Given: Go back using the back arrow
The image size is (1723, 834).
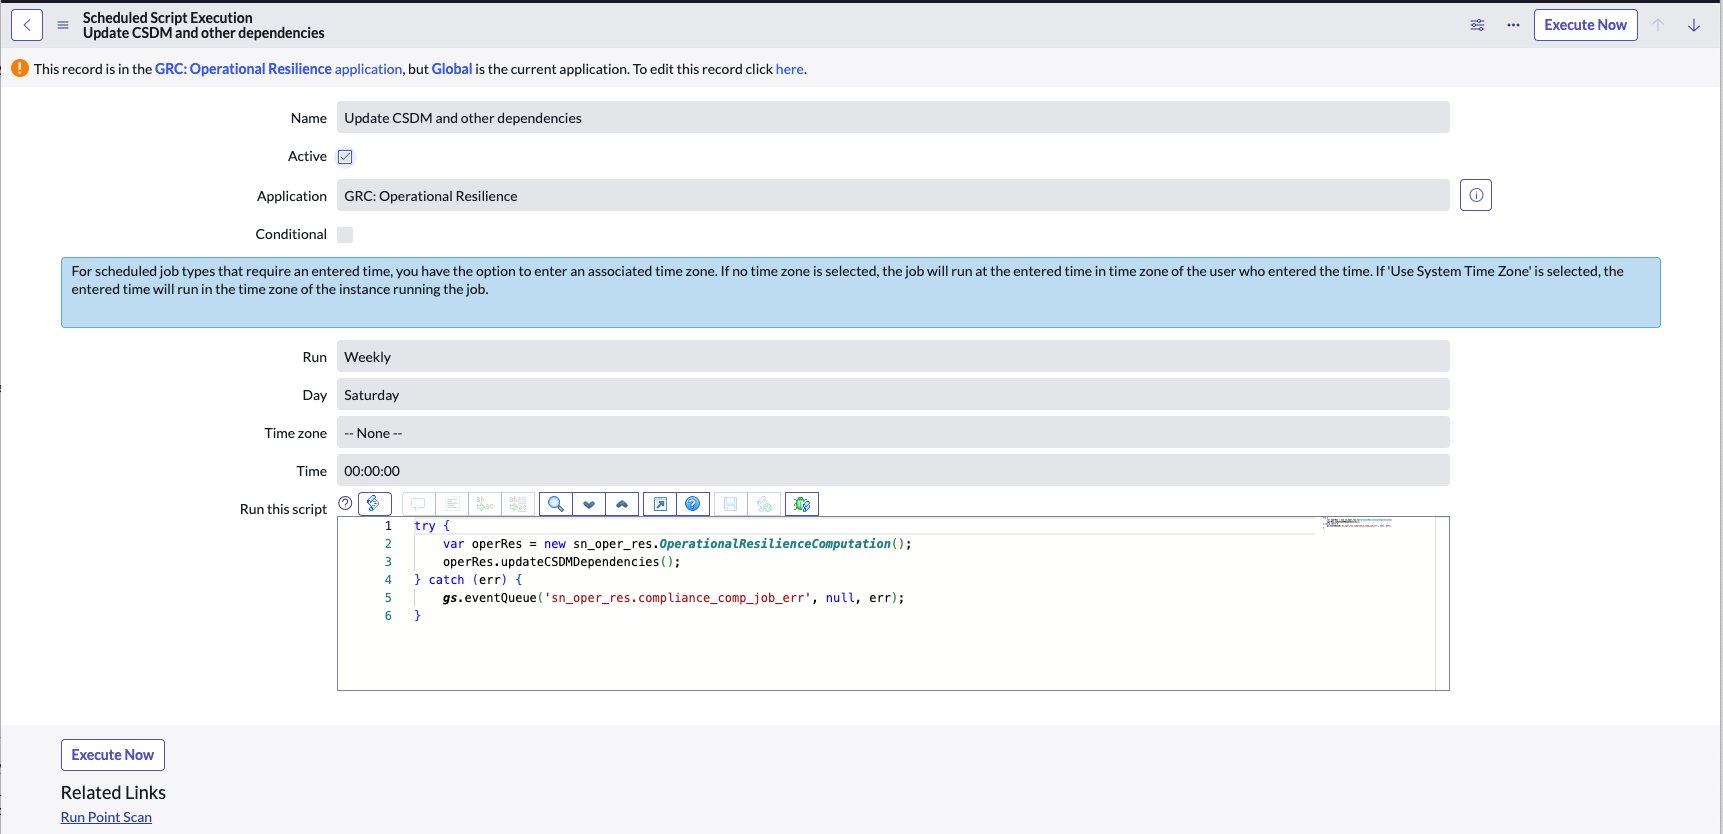Looking at the screenshot, I should [27, 25].
